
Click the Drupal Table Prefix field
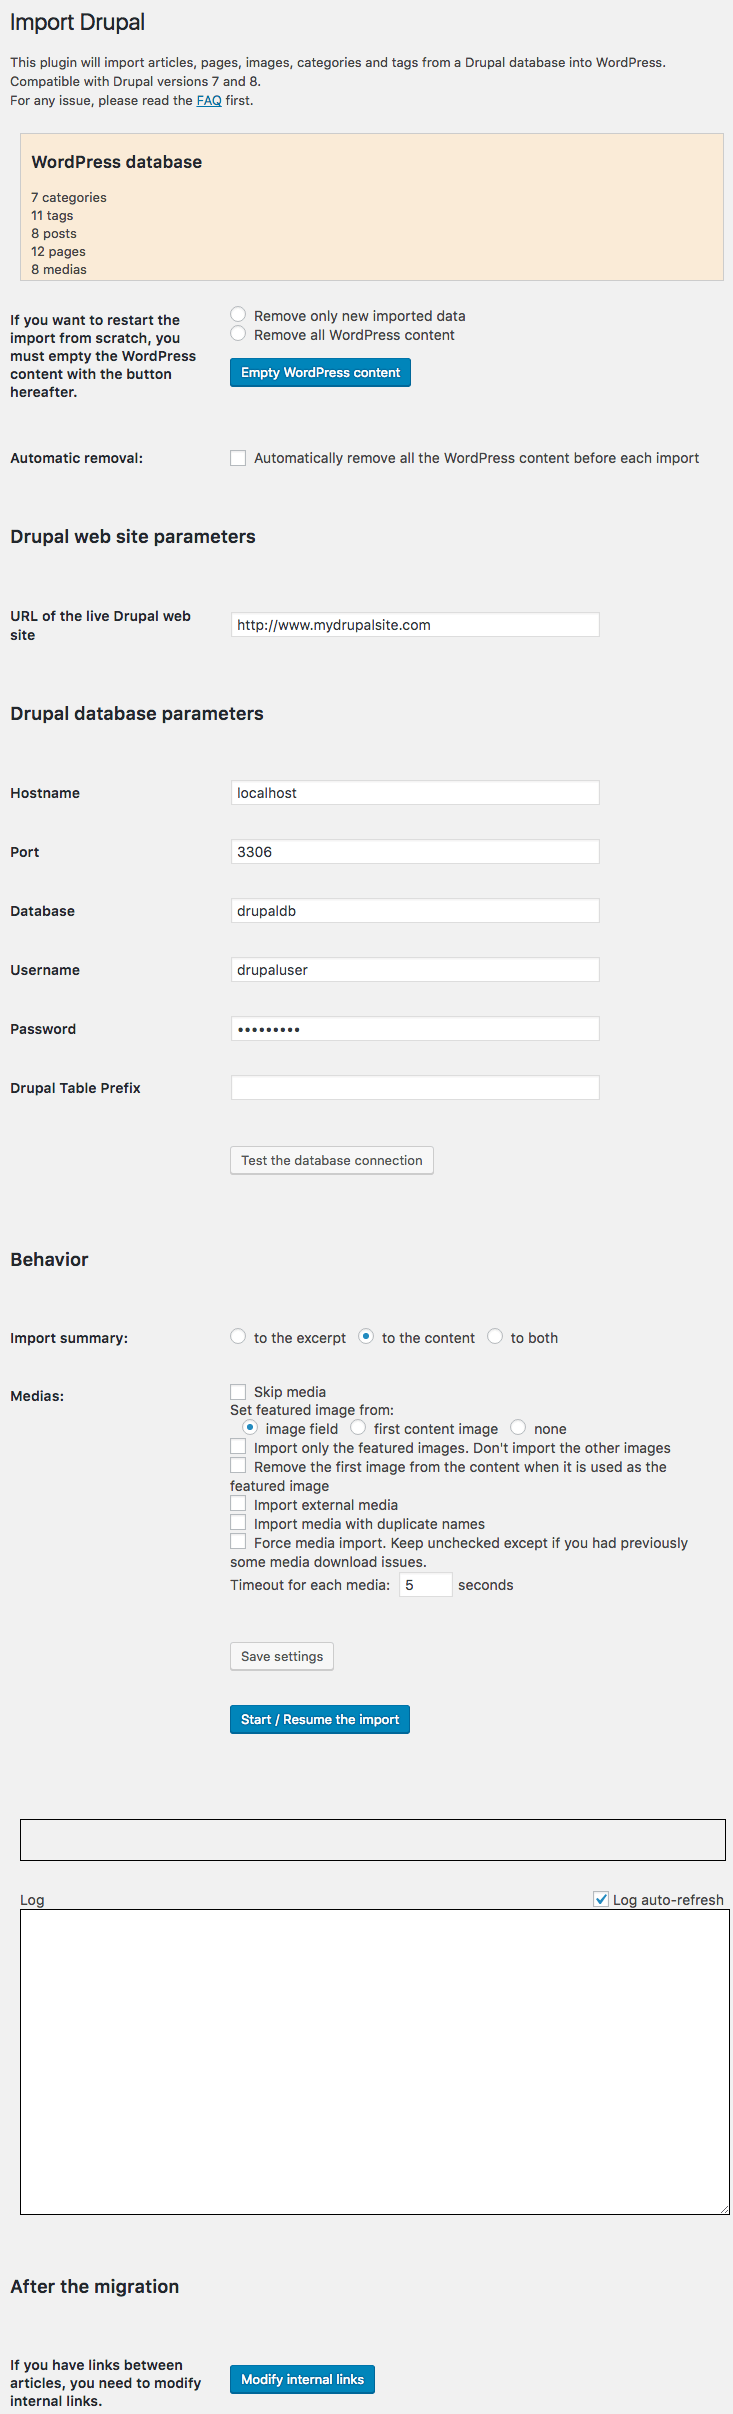415,1088
